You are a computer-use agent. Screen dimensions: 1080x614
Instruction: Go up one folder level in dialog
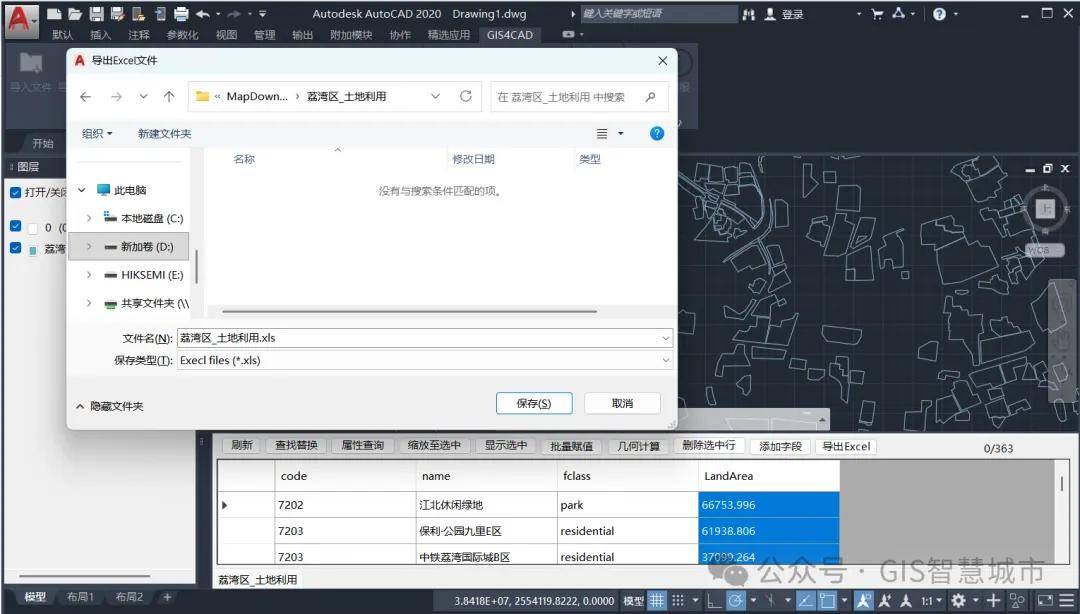[x=169, y=97]
